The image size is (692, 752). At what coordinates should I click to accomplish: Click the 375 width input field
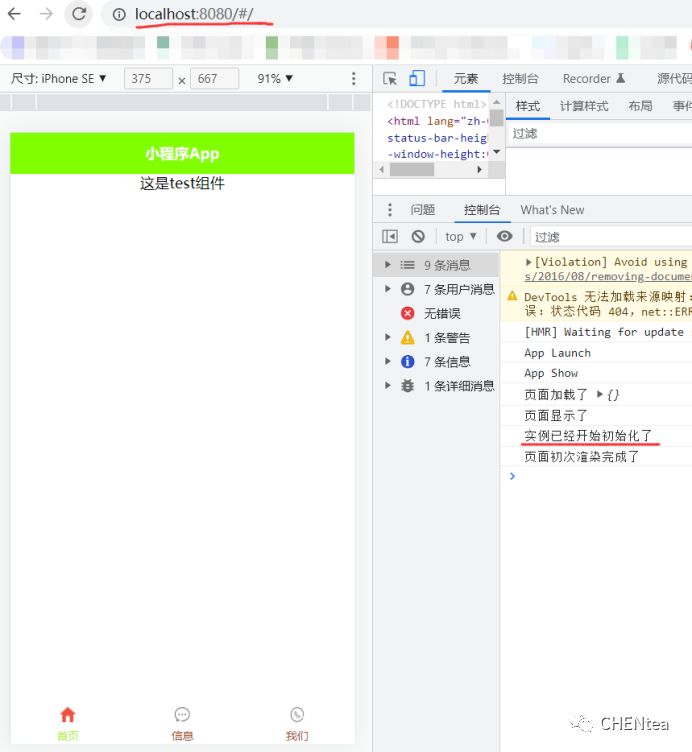(x=148, y=79)
